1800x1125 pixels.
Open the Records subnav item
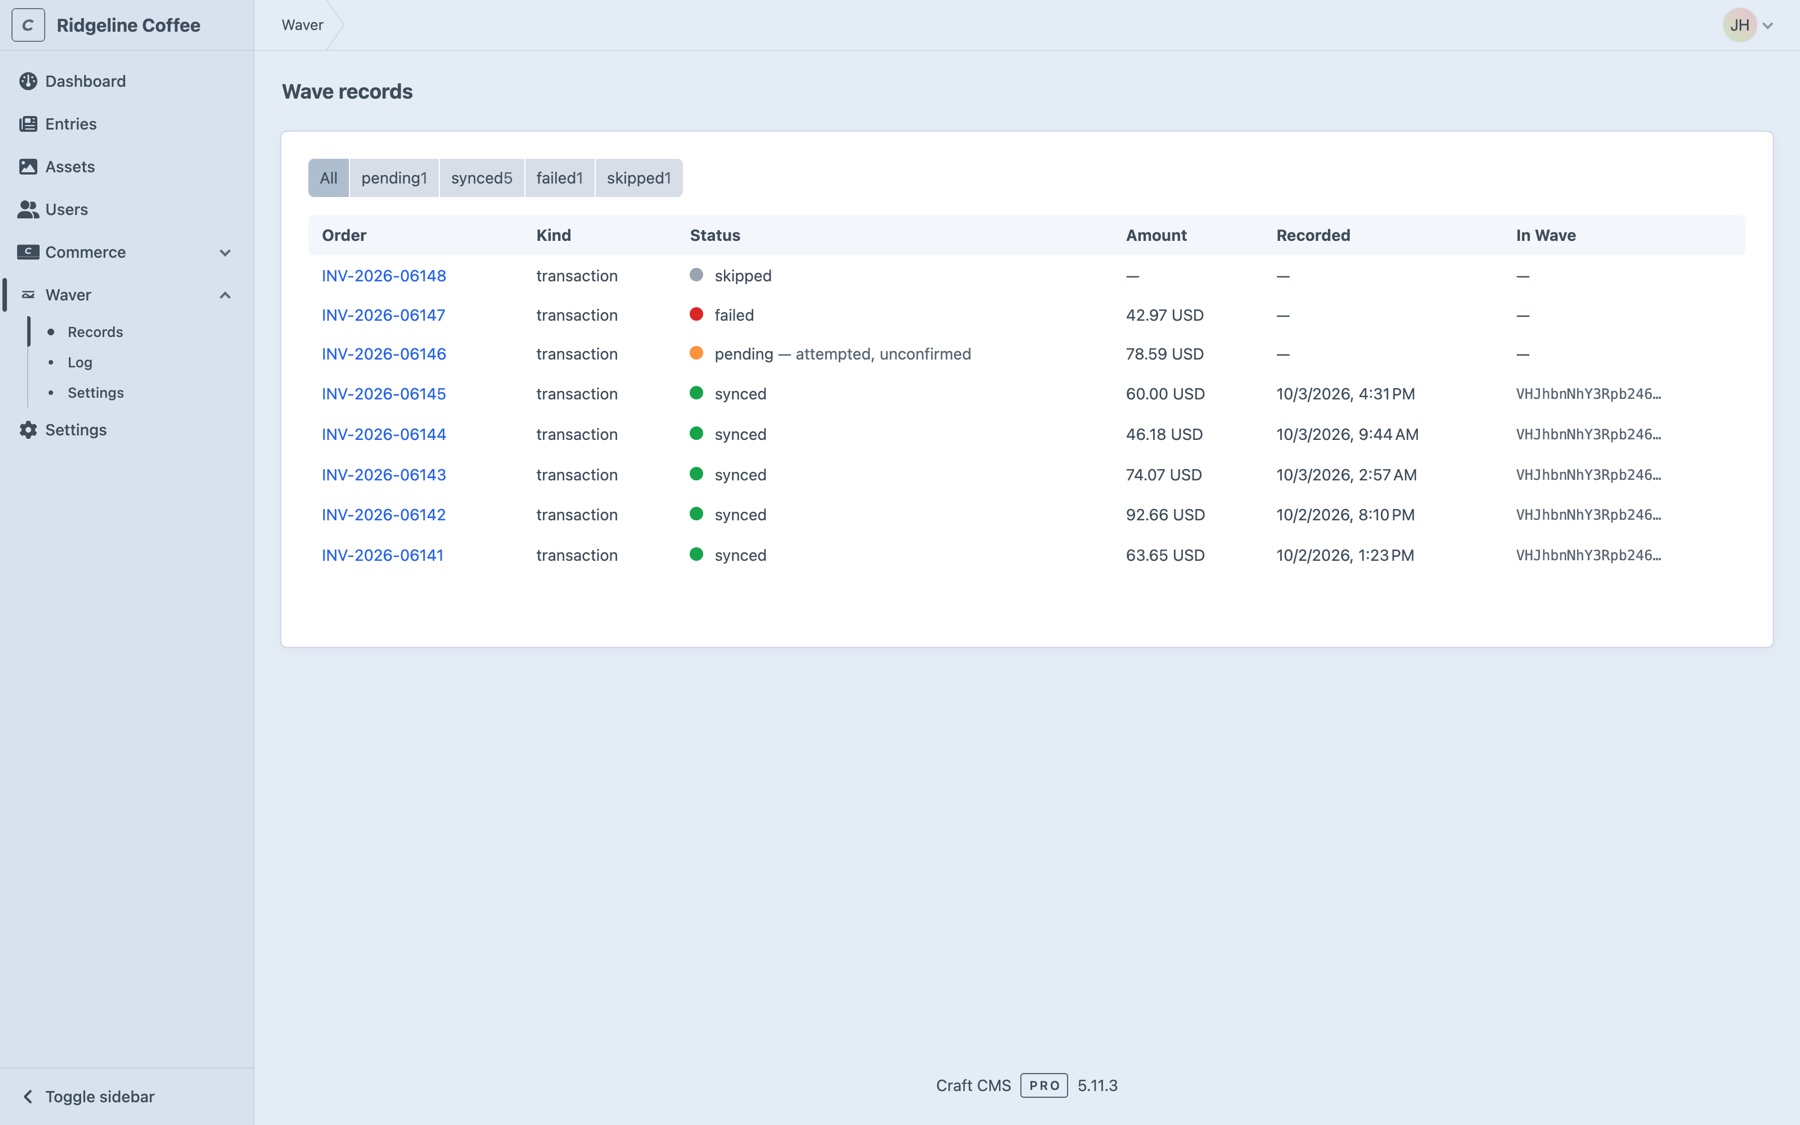pos(95,332)
